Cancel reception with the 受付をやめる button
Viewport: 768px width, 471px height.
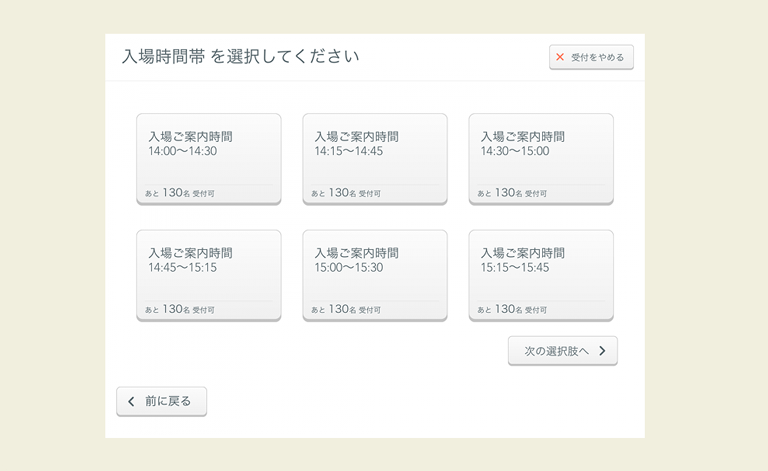pos(591,57)
